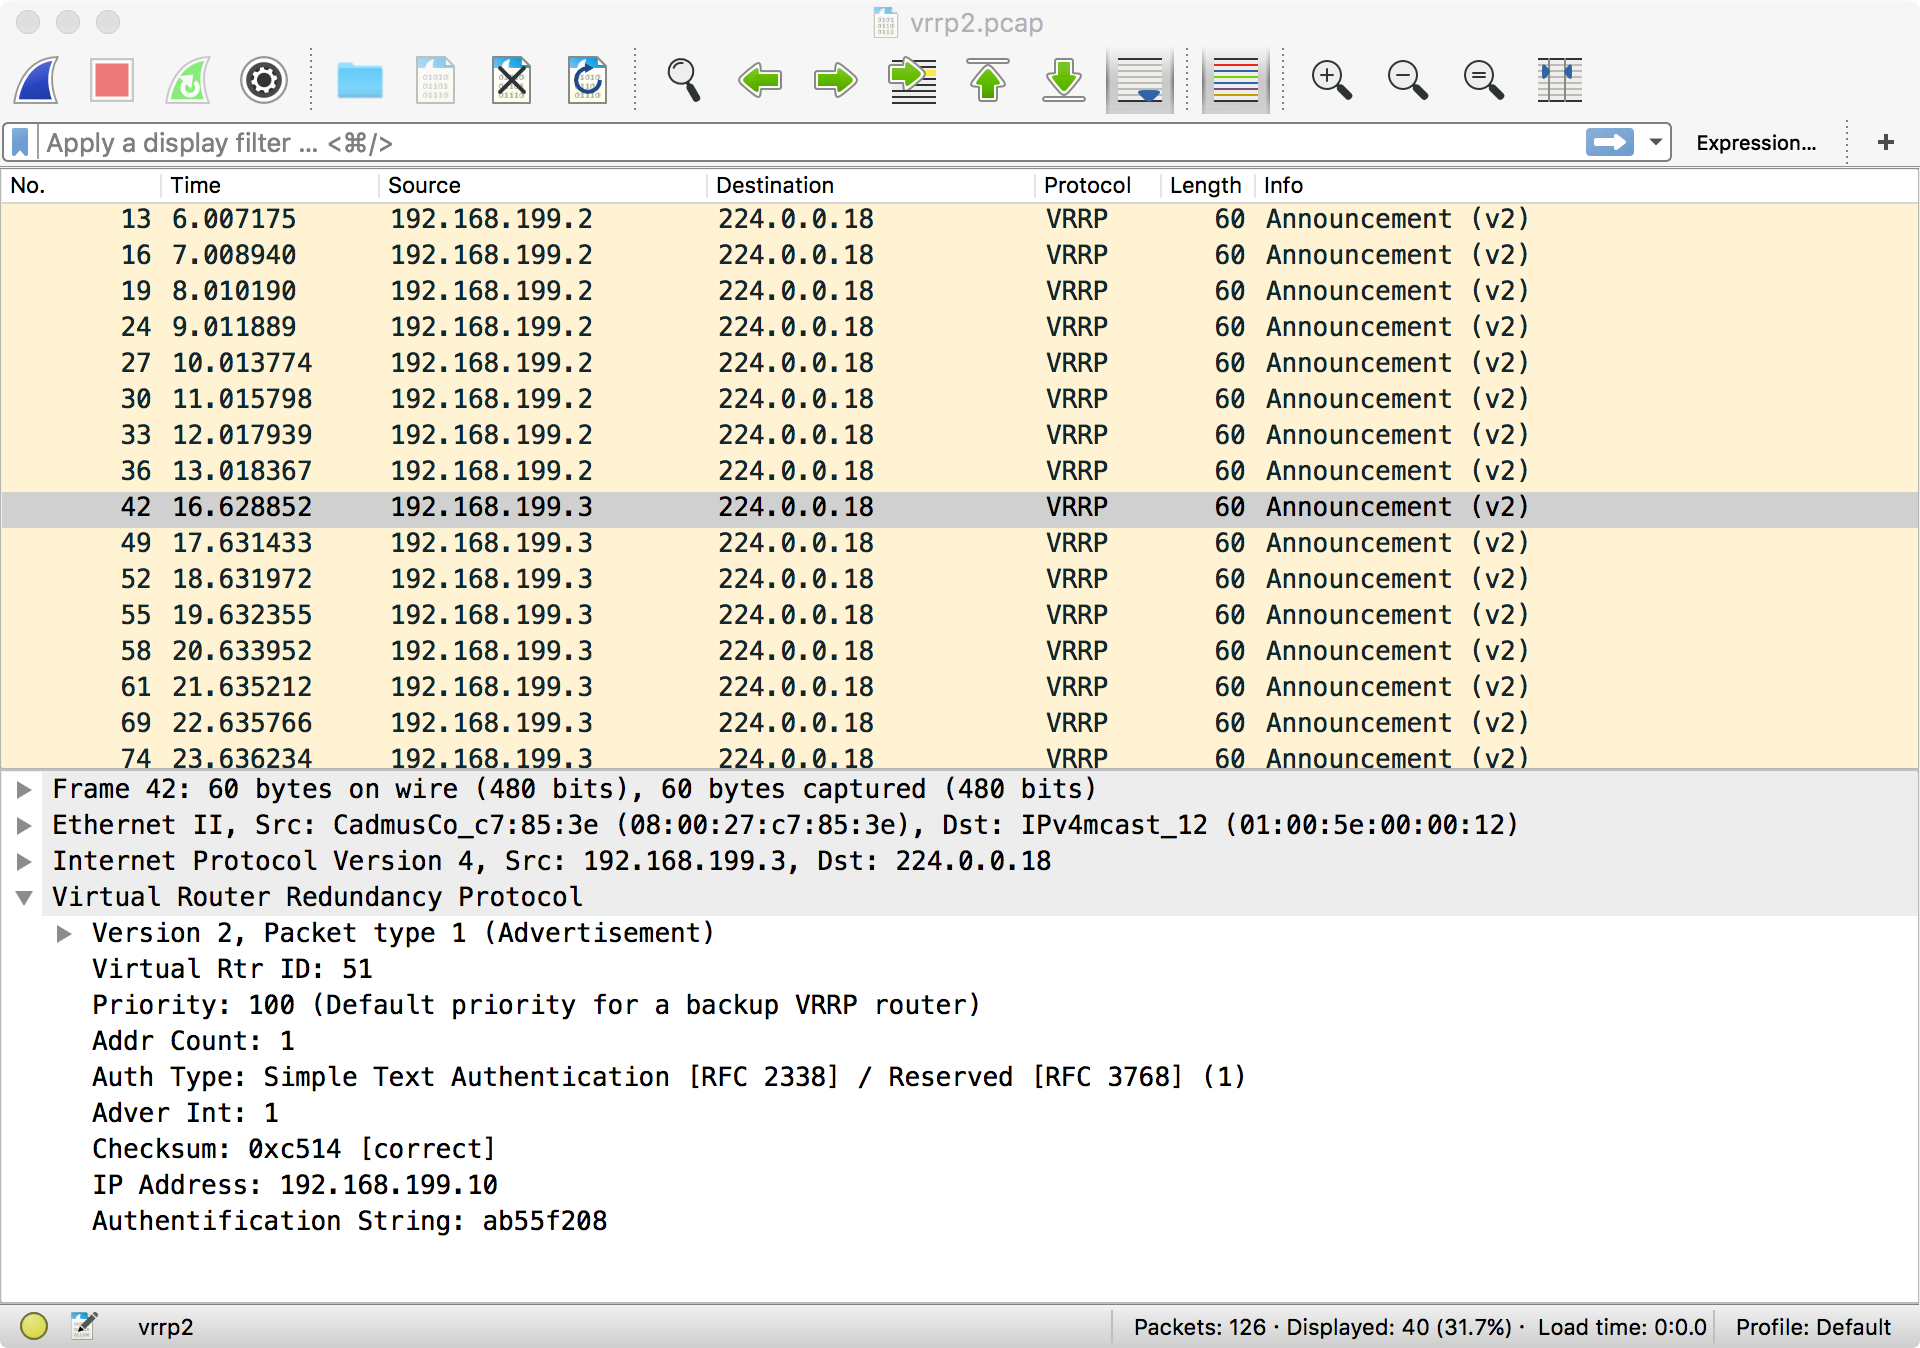Viewport: 1920px width, 1348px height.
Task: Click the Expression… button
Action: click(x=1756, y=143)
